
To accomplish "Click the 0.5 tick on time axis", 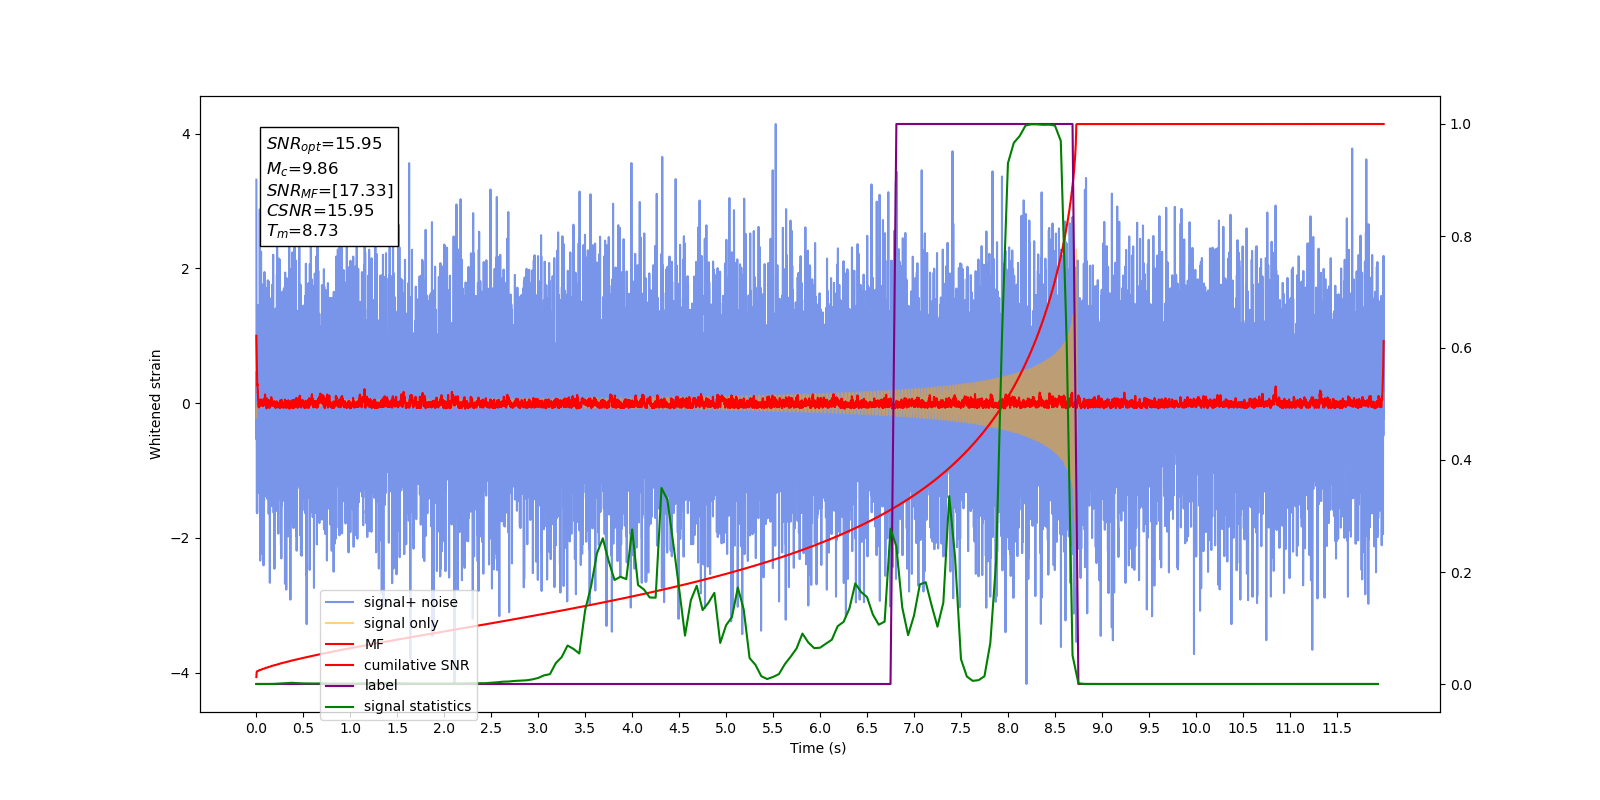I will tap(303, 728).
